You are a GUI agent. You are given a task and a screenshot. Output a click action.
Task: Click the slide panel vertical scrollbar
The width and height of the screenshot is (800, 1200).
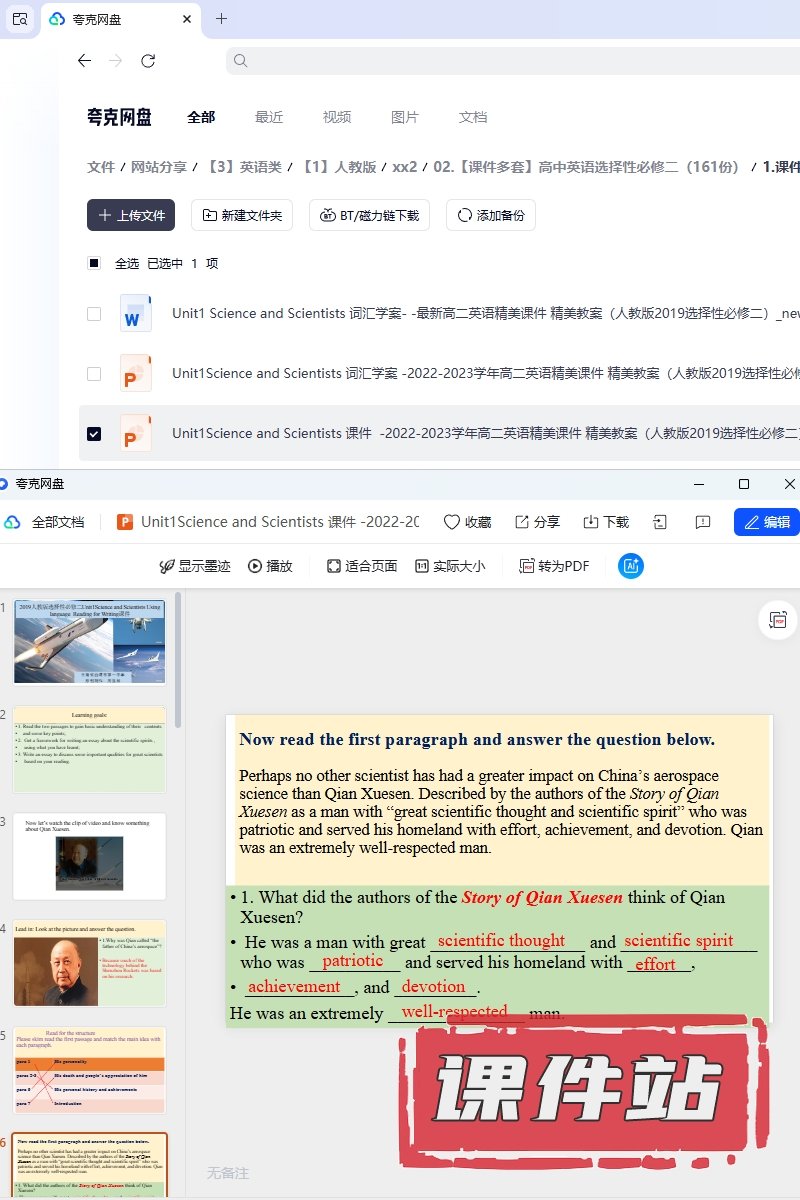coord(178,660)
